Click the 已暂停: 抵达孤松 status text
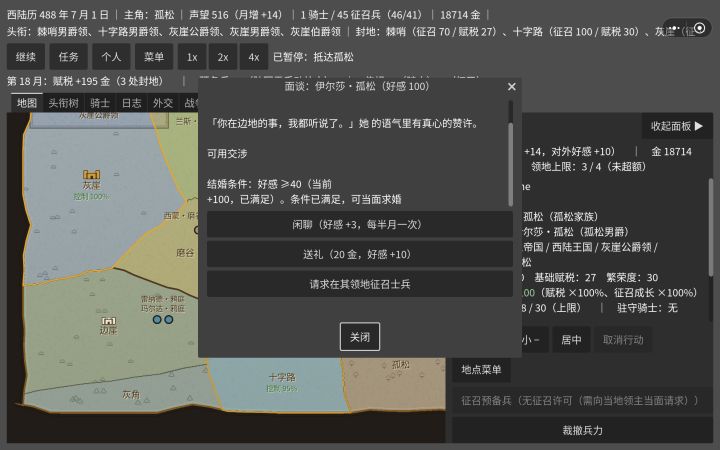 pos(313,57)
